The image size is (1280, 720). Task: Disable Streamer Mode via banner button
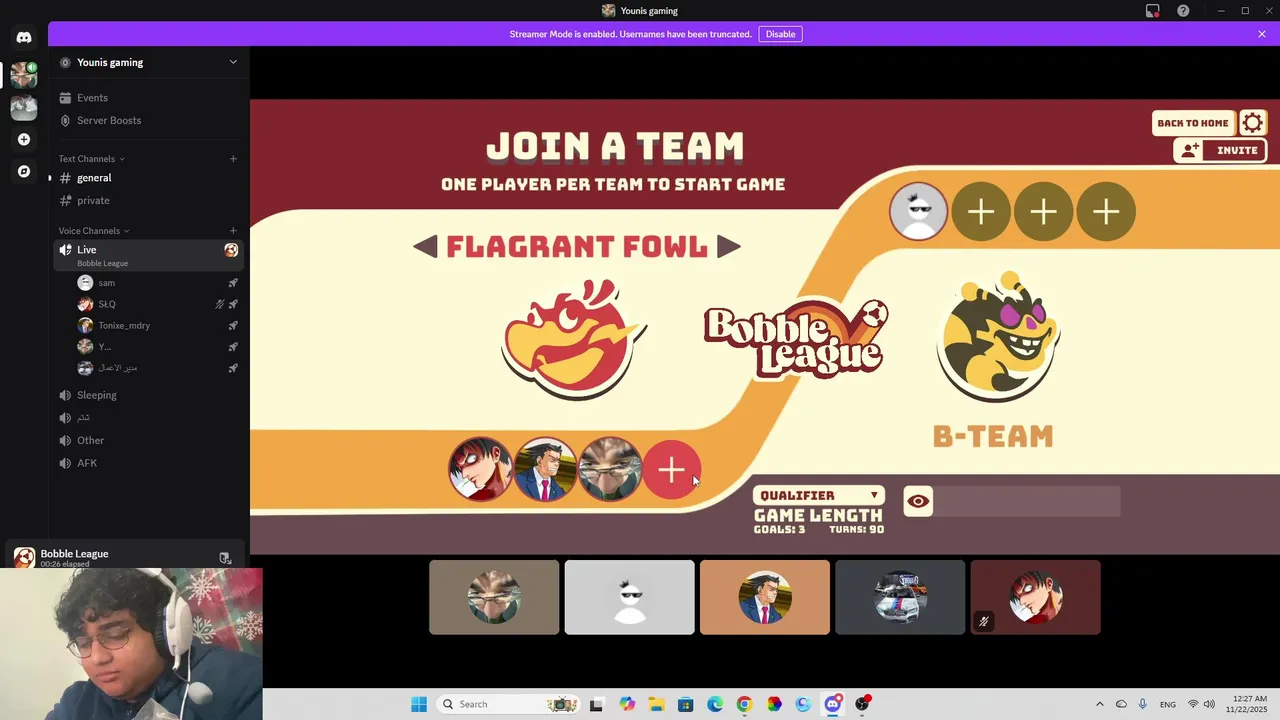tap(780, 34)
